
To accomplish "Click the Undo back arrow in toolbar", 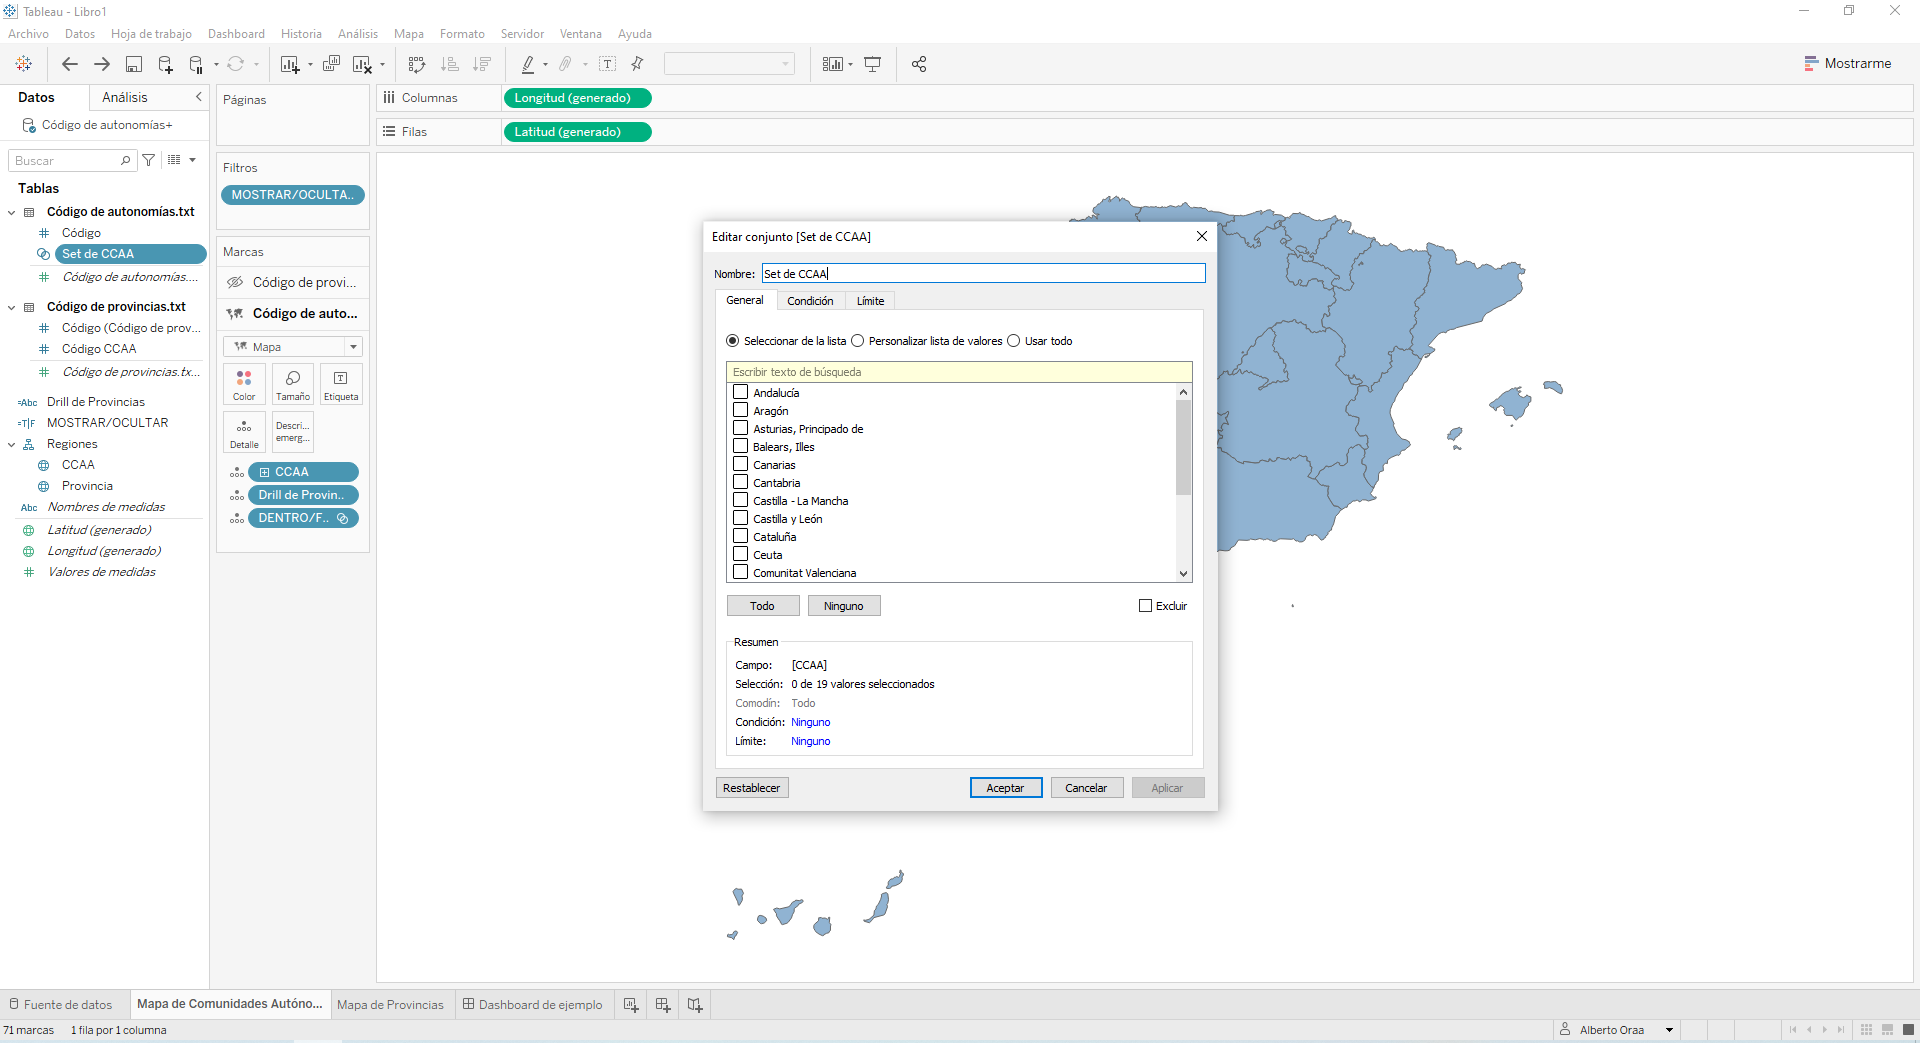I will pos(70,64).
